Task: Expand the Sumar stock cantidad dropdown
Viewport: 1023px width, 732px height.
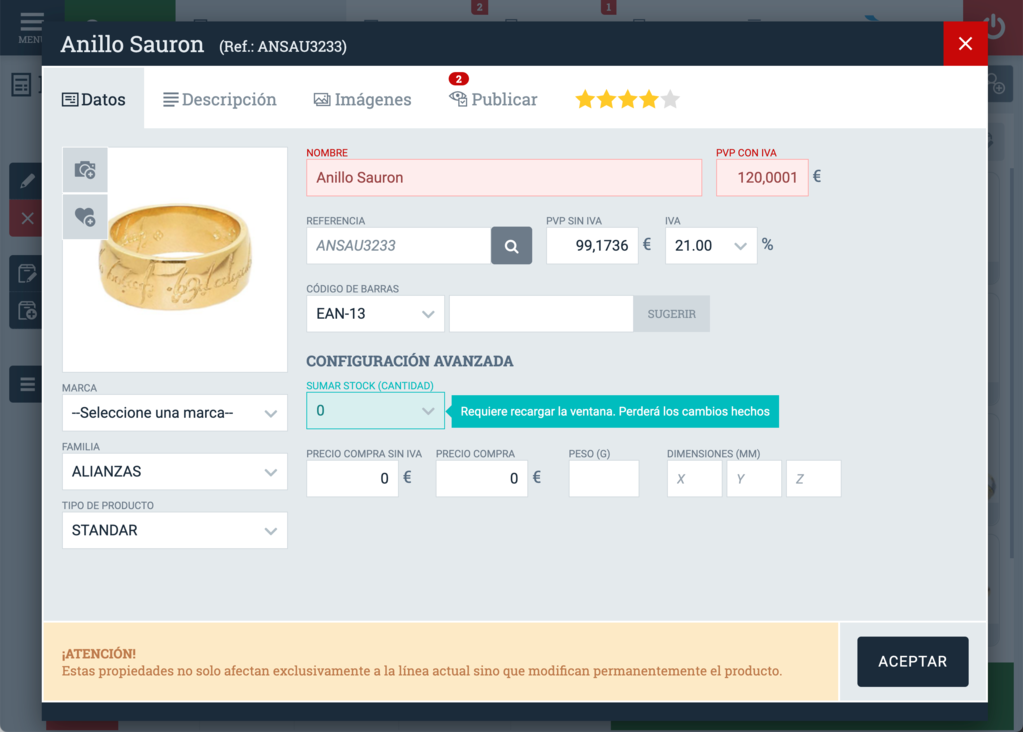Action: 375,410
